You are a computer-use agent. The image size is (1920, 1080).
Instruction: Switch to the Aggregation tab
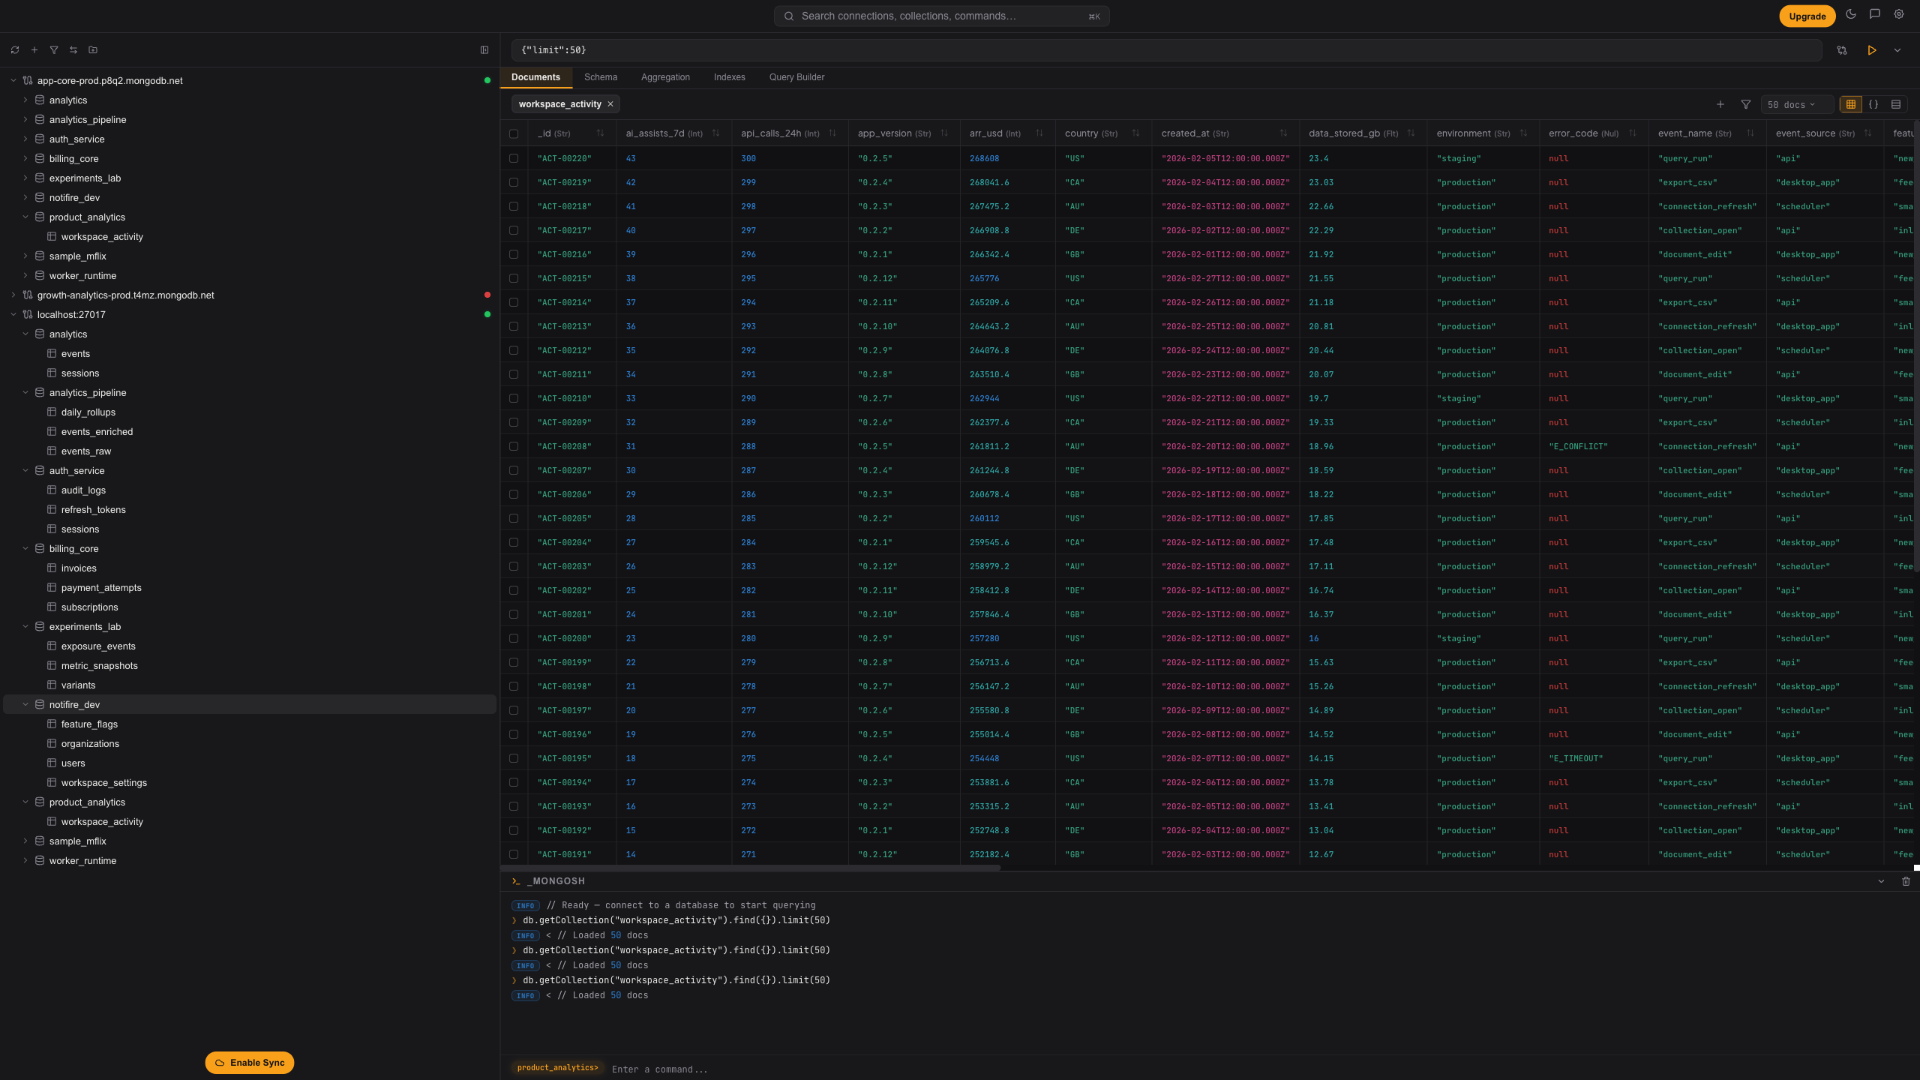tap(665, 77)
